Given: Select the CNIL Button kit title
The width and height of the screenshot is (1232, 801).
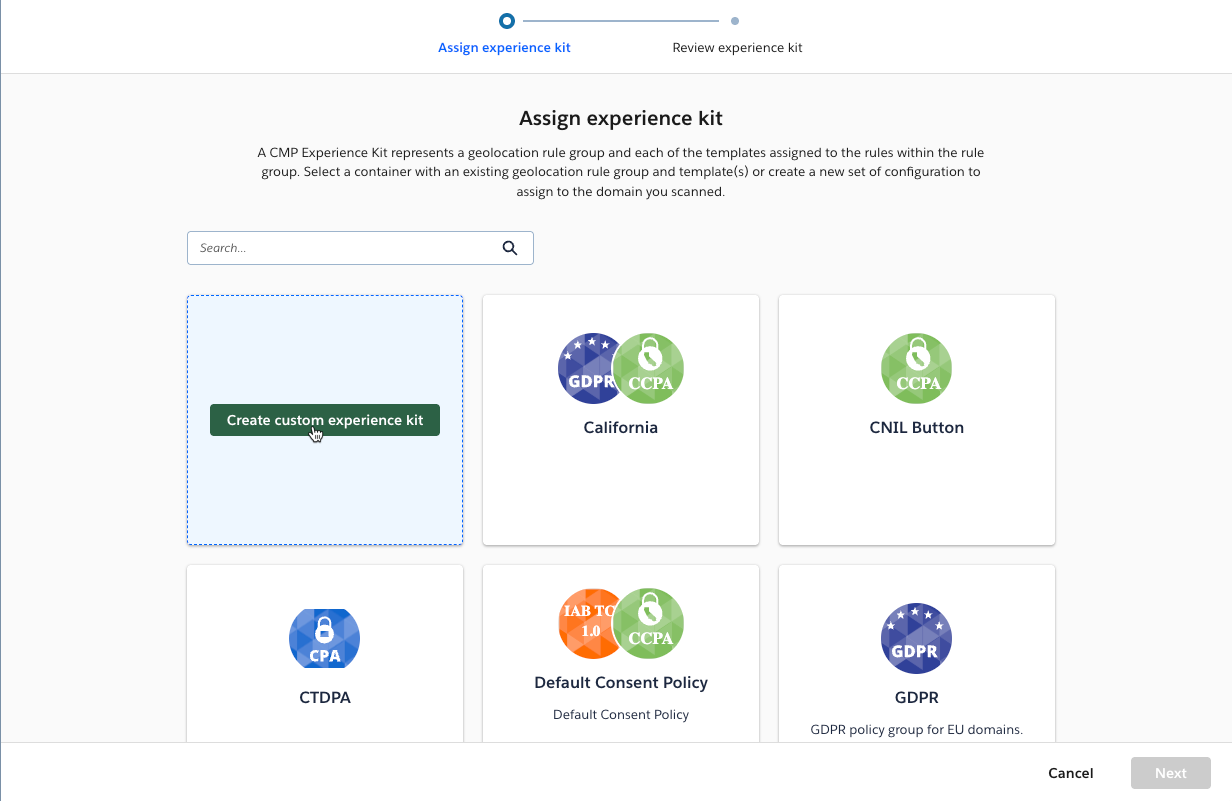Looking at the screenshot, I should [x=917, y=427].
